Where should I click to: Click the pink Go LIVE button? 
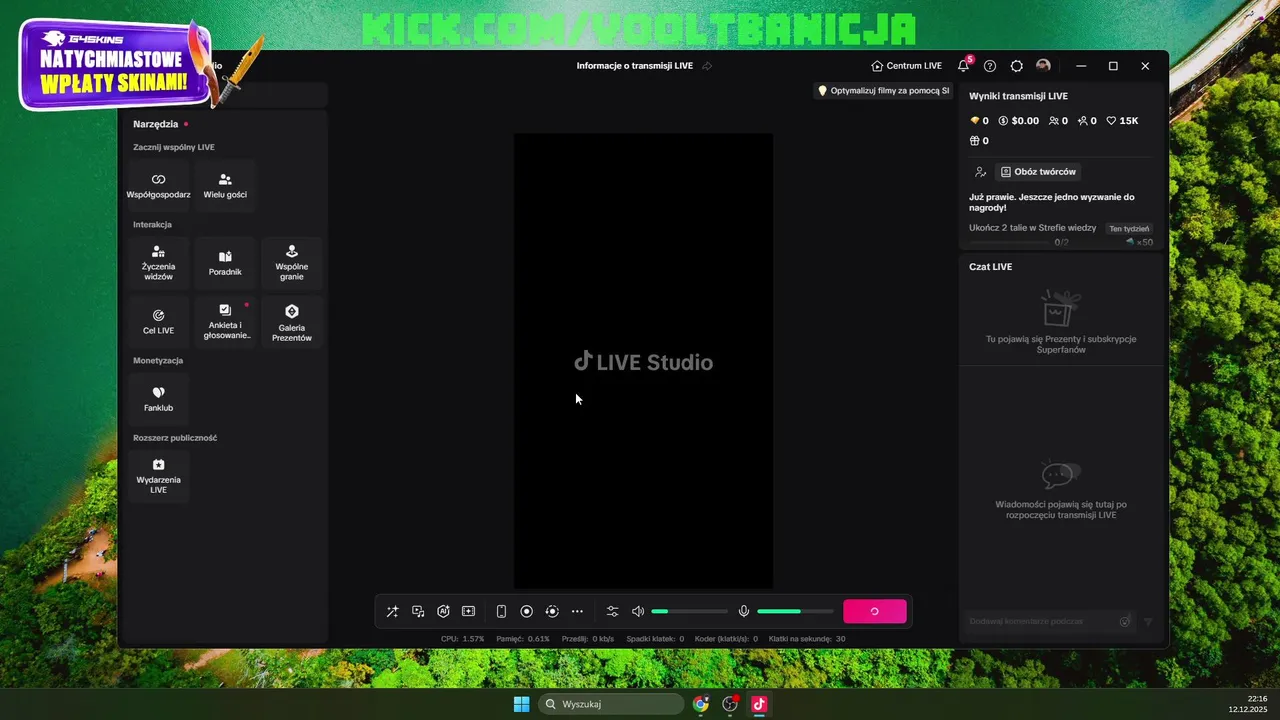click(x=875, y=611)
